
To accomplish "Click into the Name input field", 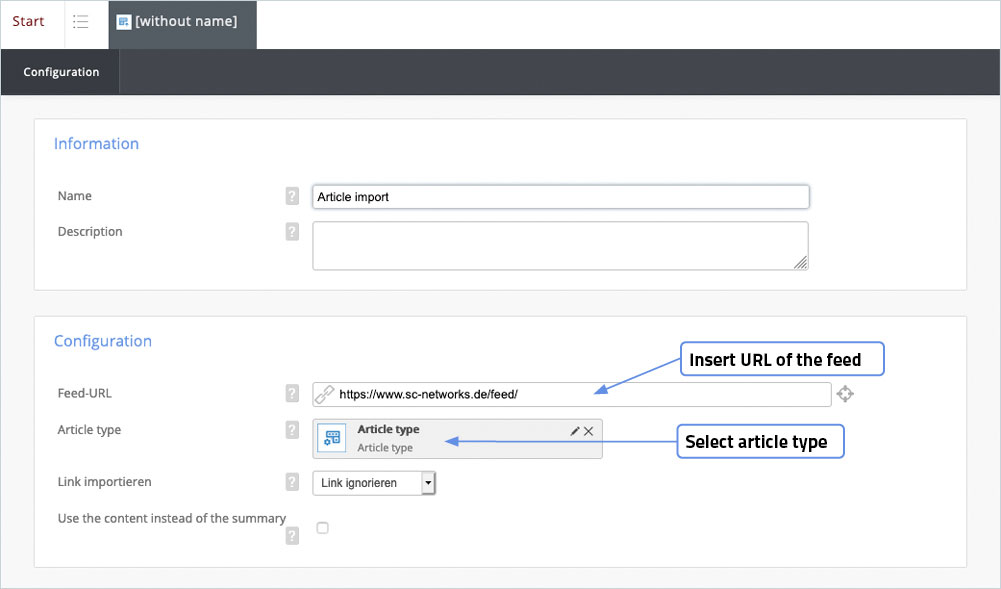I will pyautogui.click(x=561, y=197).
